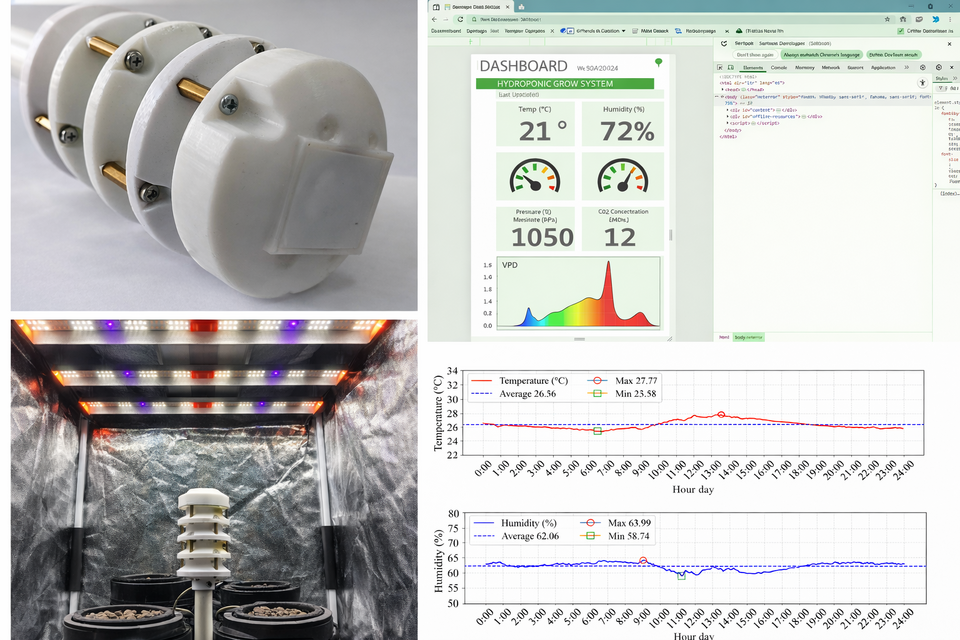
Task: Expand the head node in DOM tree
Action: coord(722,89)
